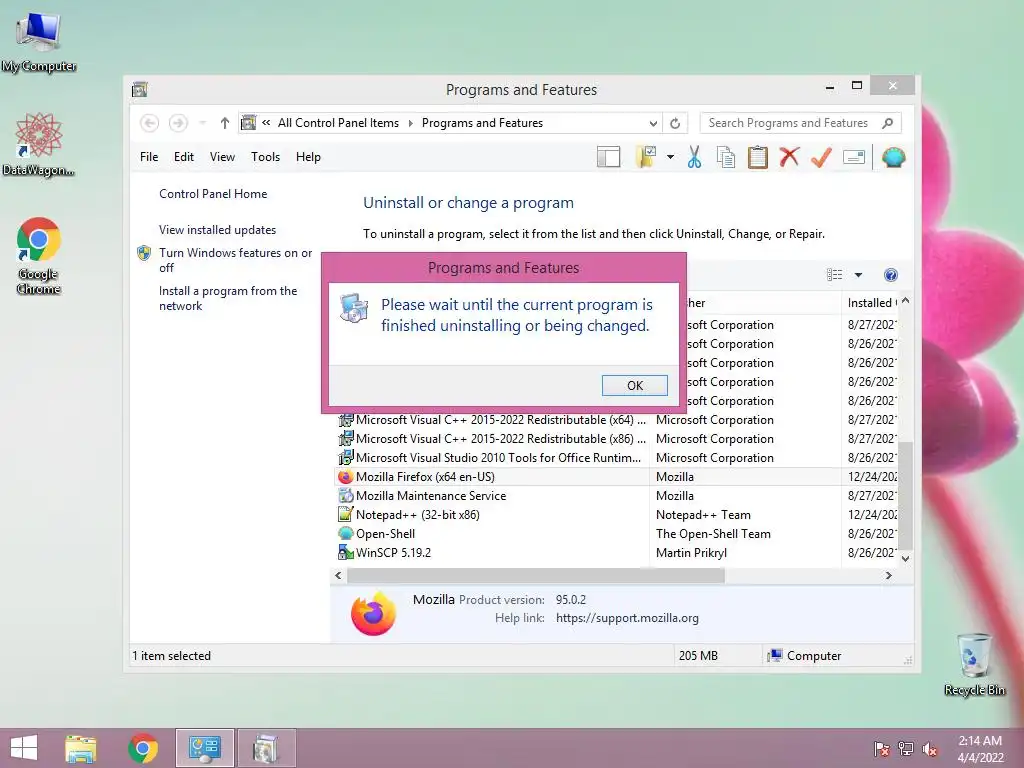Click the horizontal scrollbar left arrow
Viewport: 1024px width, 768px height.
(x=338, y=575)
